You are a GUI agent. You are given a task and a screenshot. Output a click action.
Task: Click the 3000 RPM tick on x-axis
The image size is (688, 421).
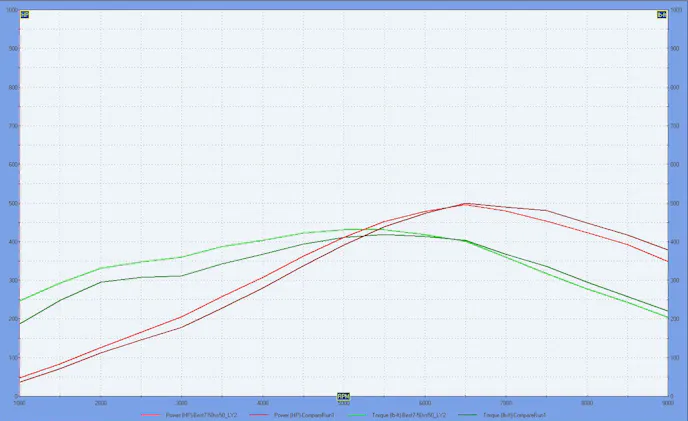[x=182, y=402]
